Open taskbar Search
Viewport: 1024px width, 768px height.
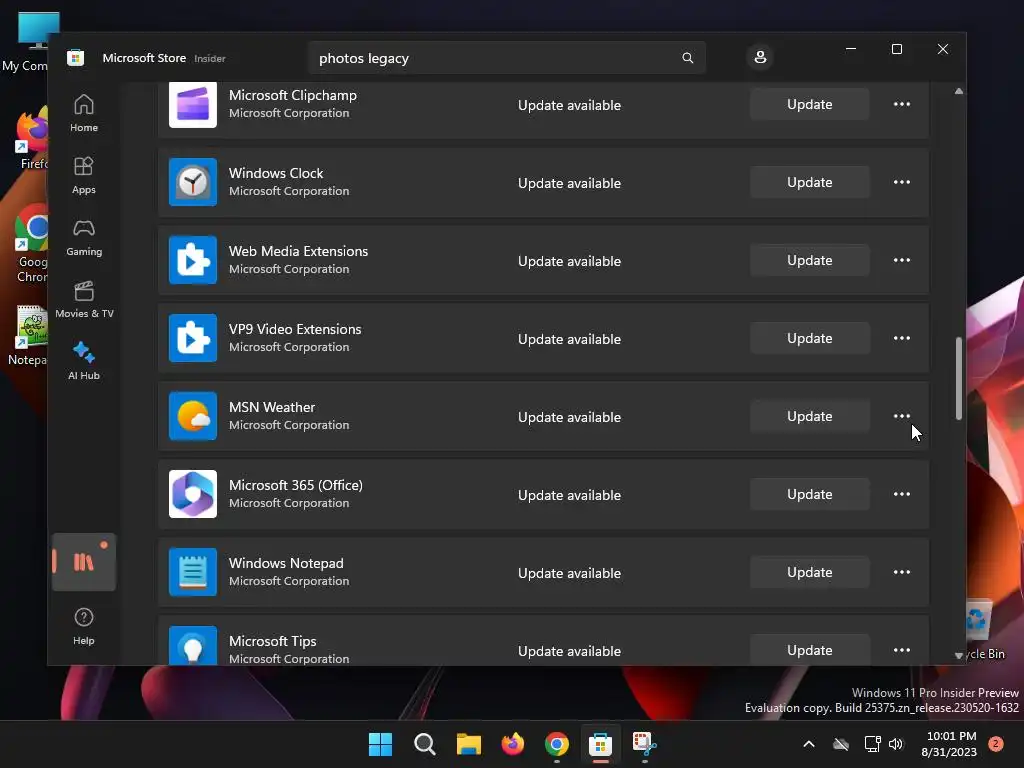coord(424,744)
